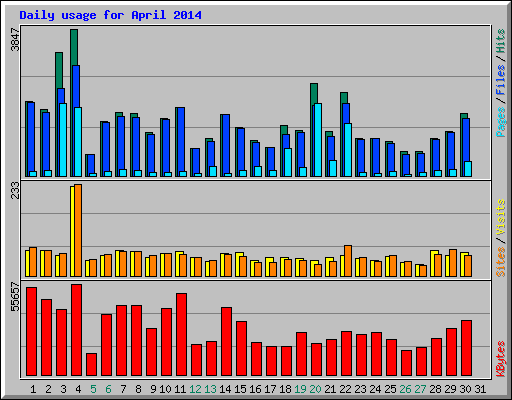Click green day label 27 on x-axis
512x400 pixels.
(420, 389)
